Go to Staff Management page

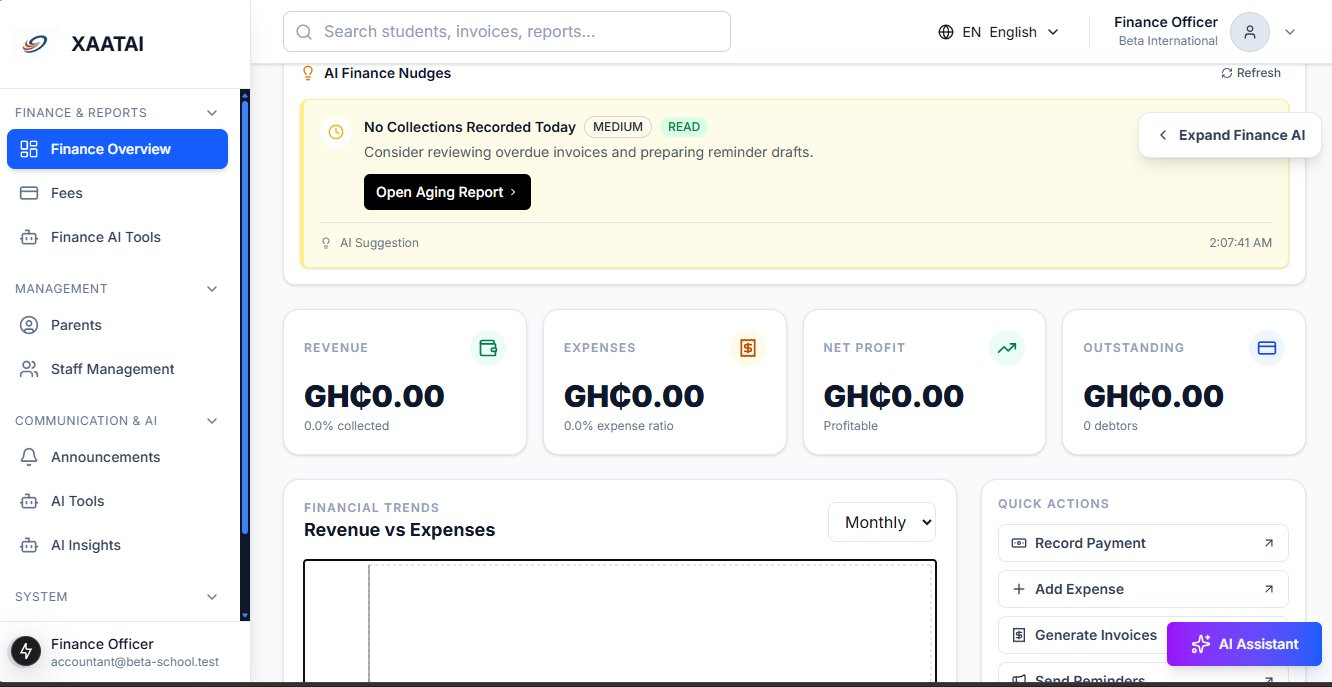(112, 369)
